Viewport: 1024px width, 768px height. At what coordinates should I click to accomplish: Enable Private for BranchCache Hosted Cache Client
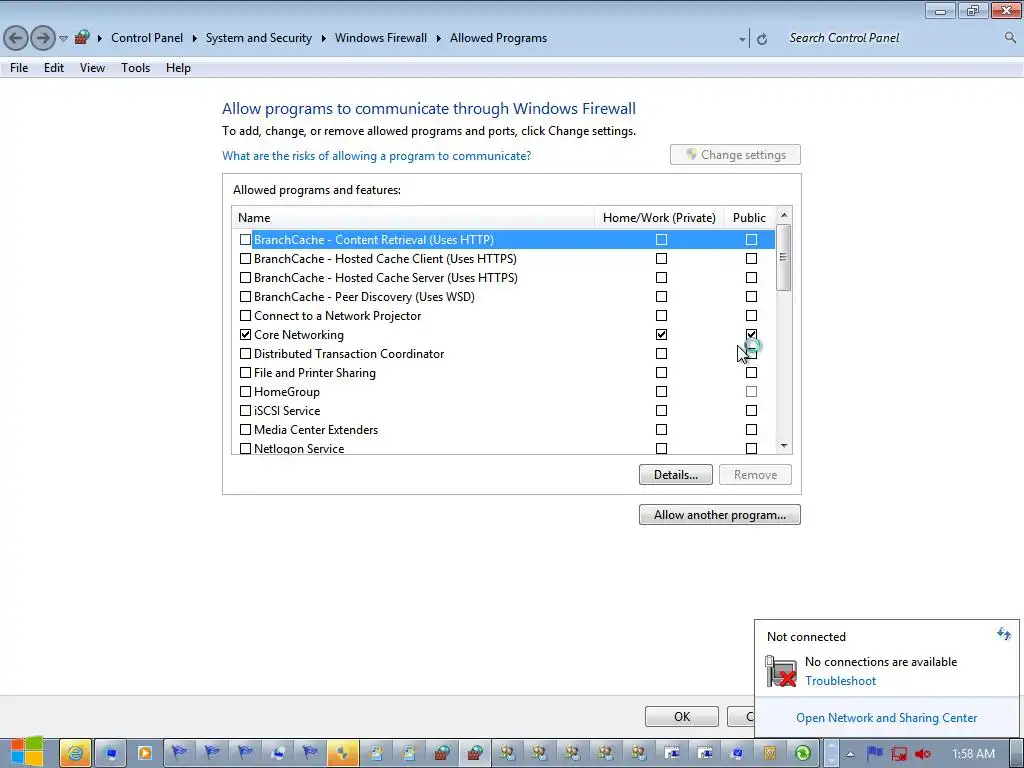point(662,259)
